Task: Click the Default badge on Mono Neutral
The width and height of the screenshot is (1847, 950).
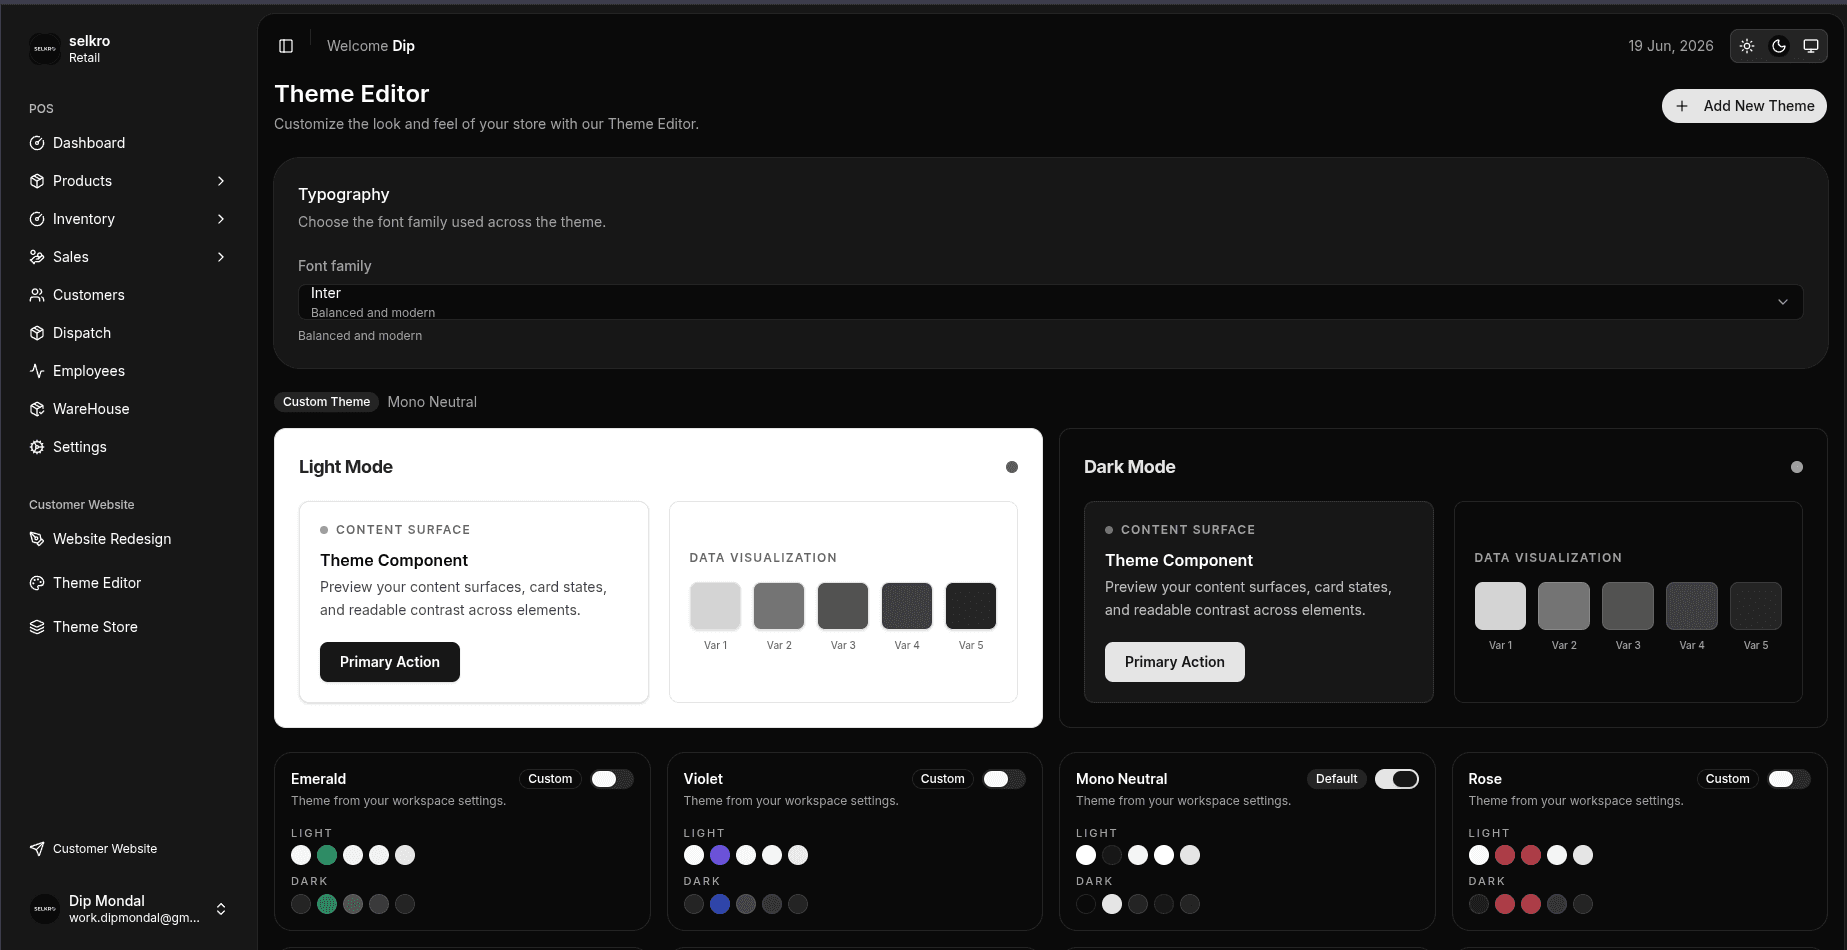Action: 1336,779
